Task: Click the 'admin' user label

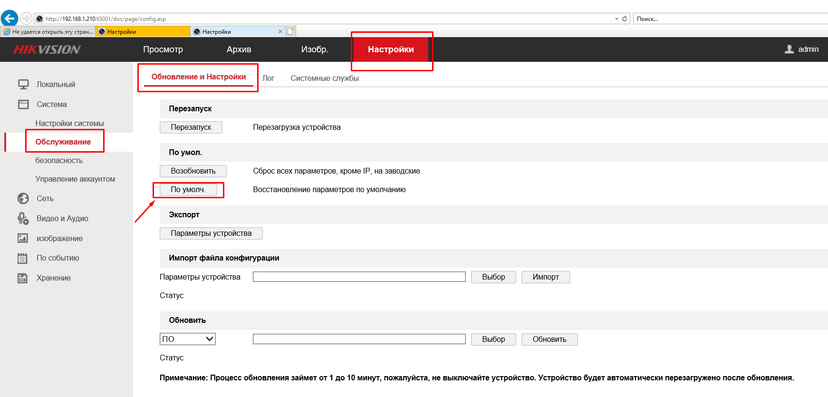Action: click(x=808, y=49)
